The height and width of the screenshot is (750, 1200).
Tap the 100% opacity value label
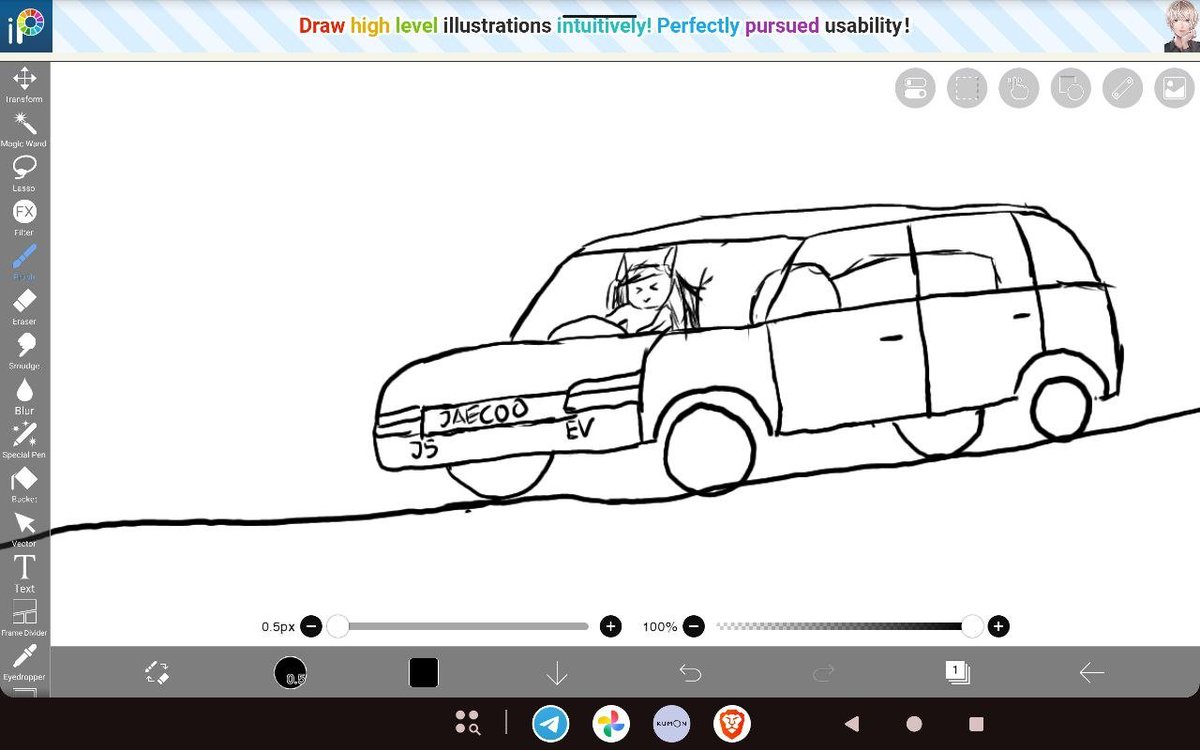coord(659,627)
